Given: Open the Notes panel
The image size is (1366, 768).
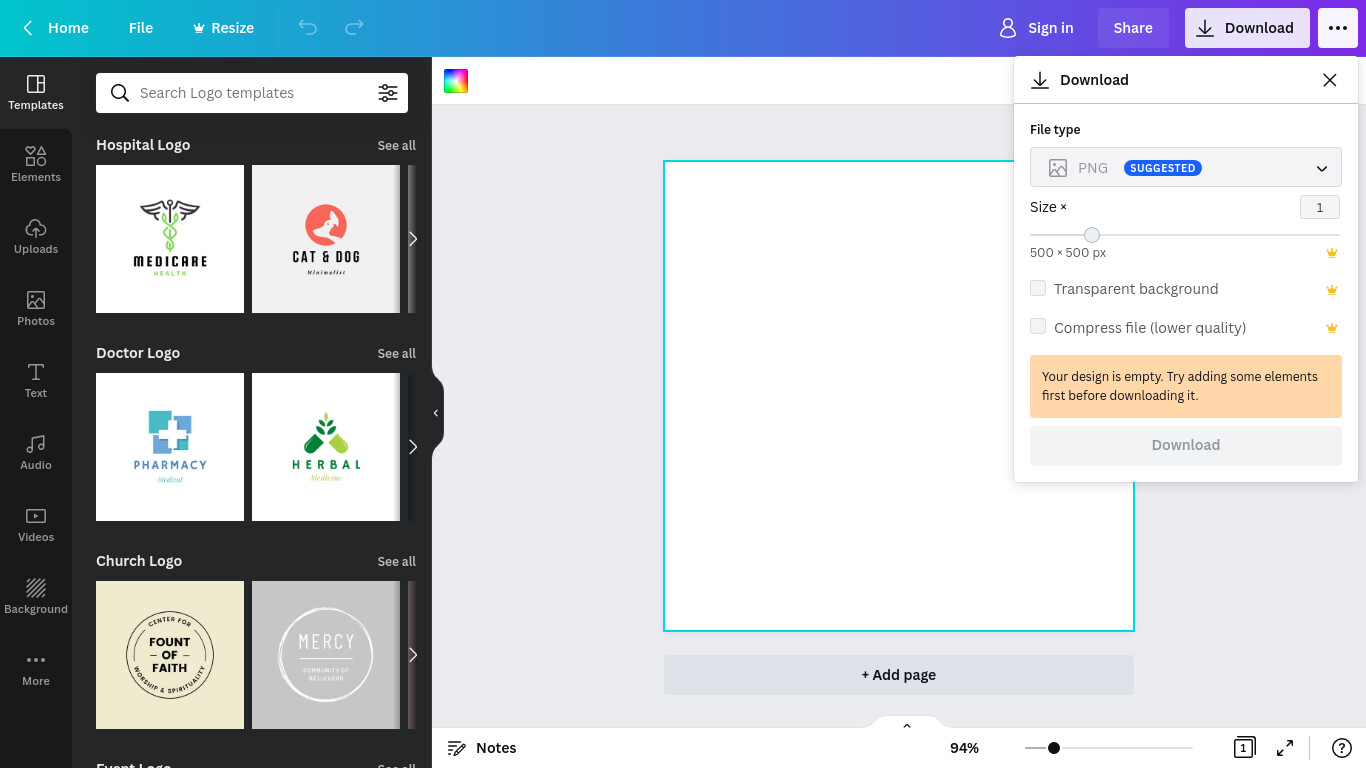Looking at the screenshot, I should 482,748.
